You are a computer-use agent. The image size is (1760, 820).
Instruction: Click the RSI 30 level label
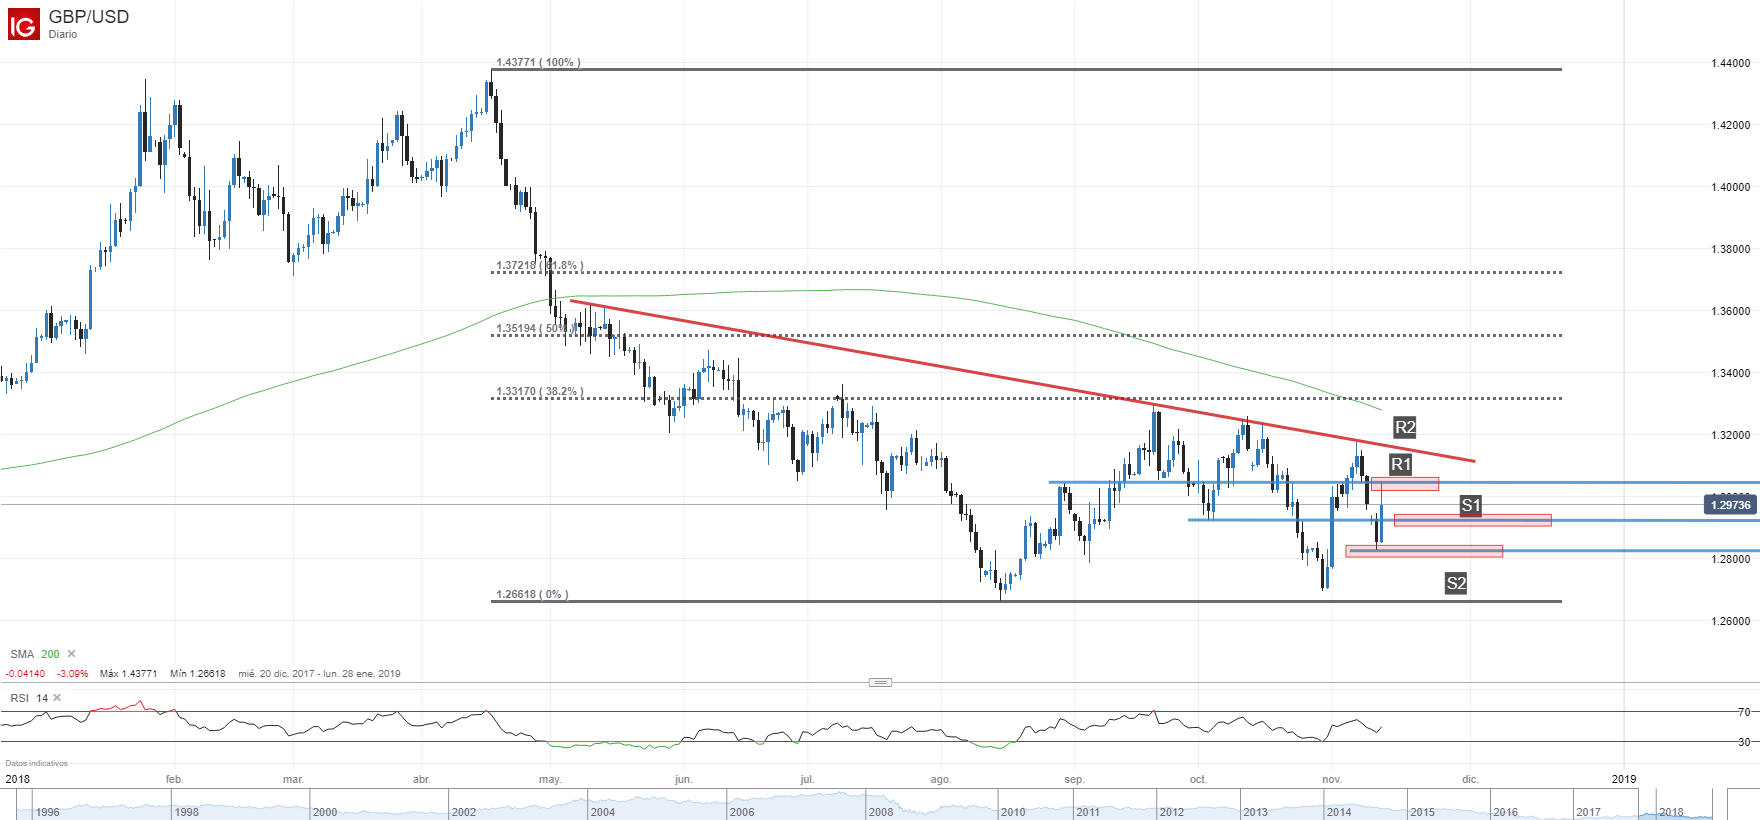(x=1744, y=742)
